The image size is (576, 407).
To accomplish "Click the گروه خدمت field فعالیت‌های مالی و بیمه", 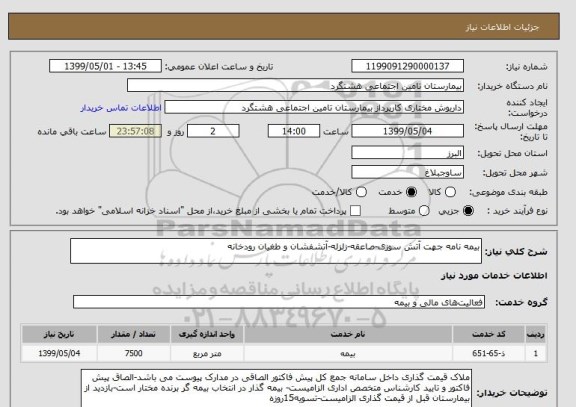I will click(279, 302).
